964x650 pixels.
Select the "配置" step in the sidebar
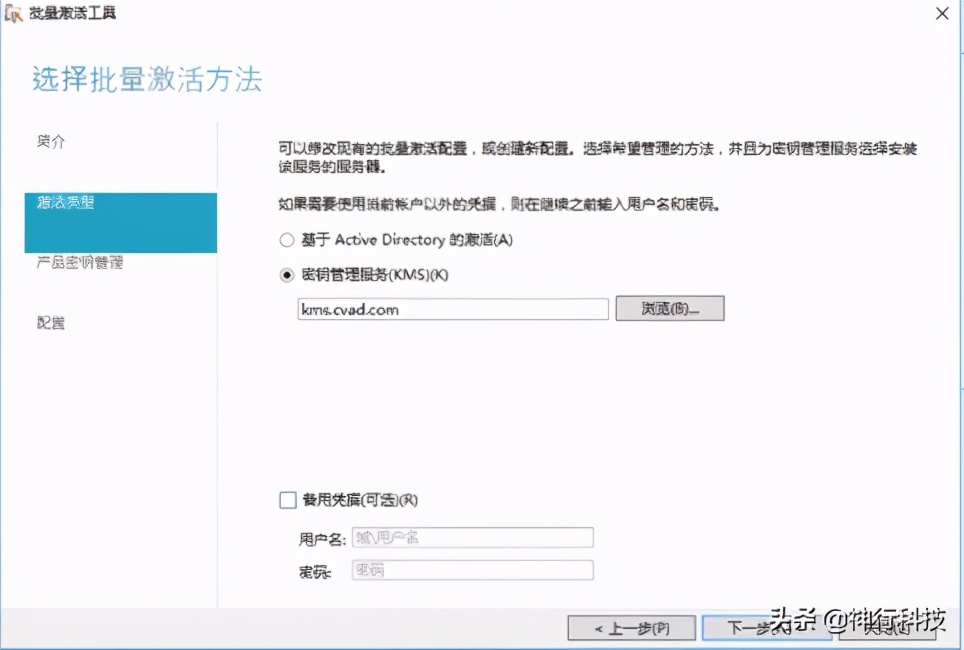point(50,320)
